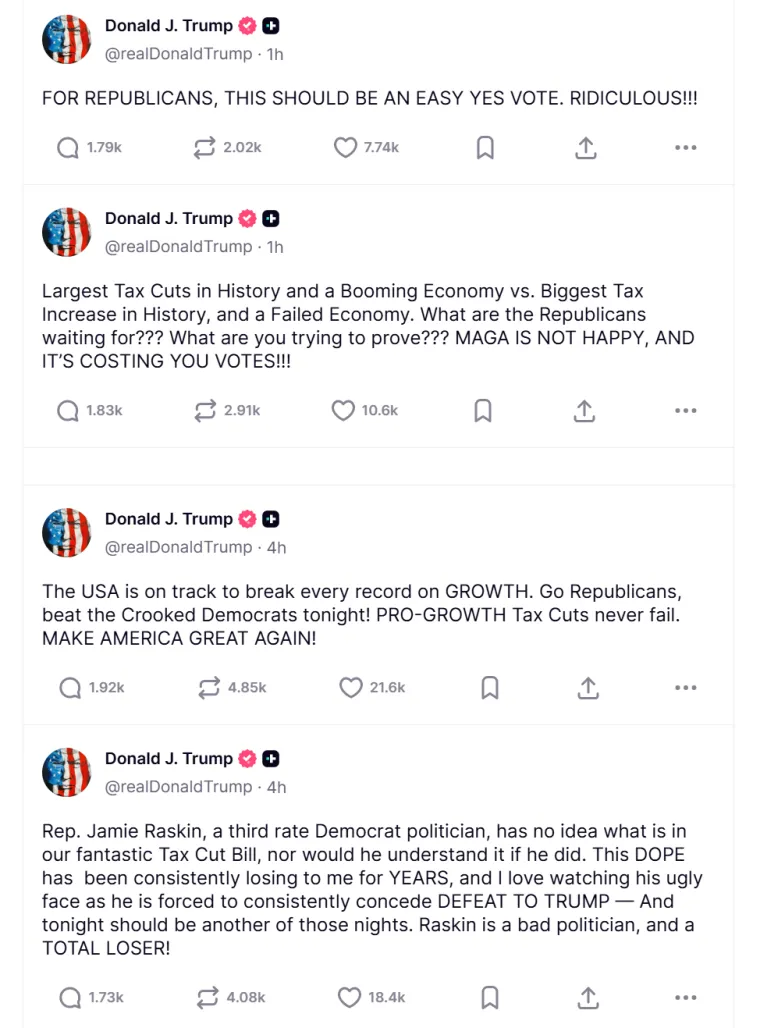The image size is (760, 1028).
Task: Like the post with 18.4k likes
Action: tap(350, 998)
